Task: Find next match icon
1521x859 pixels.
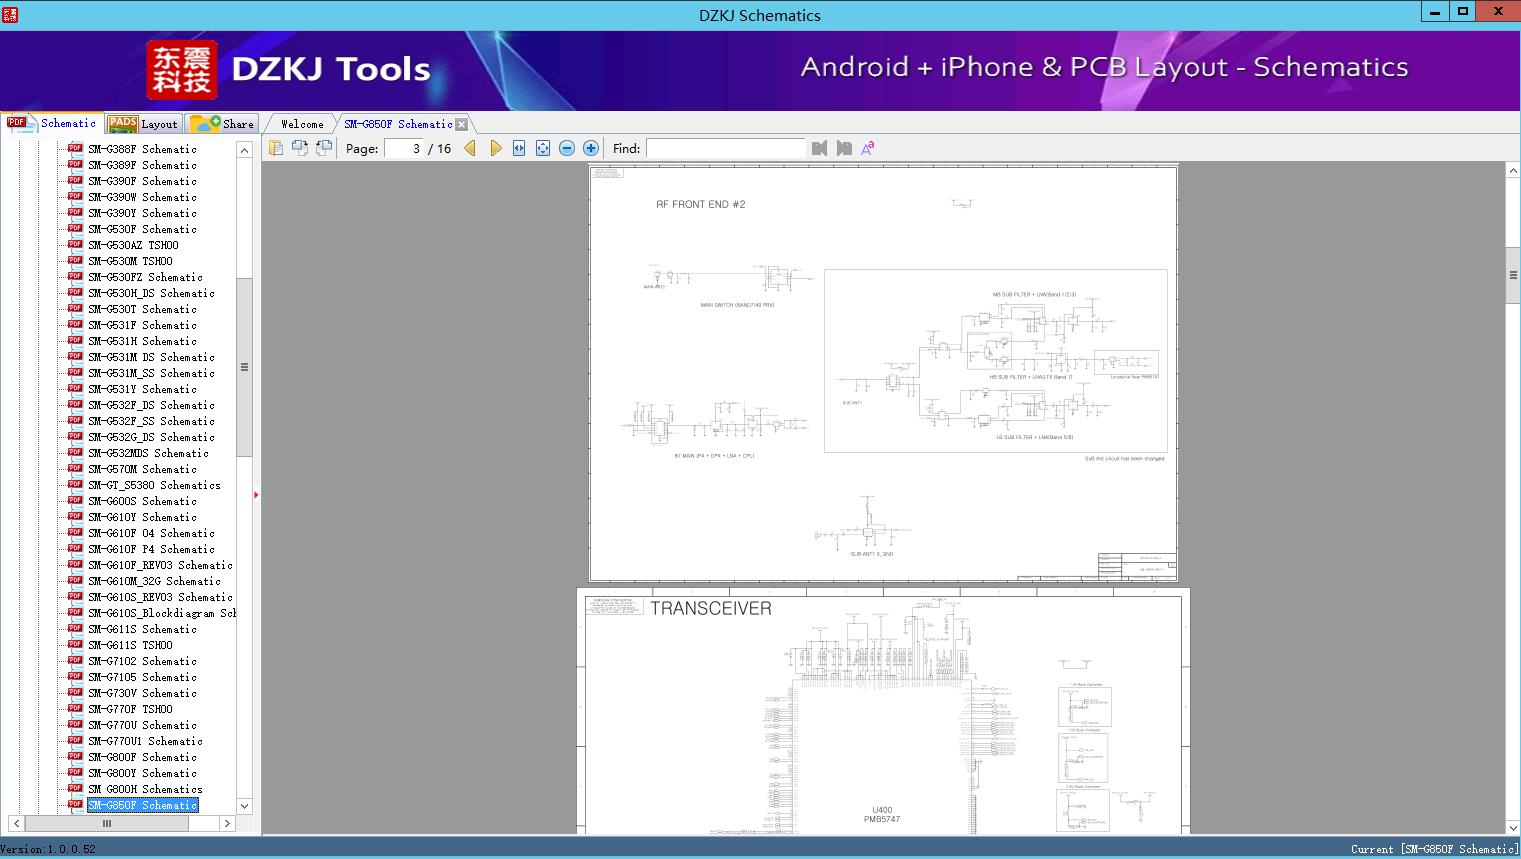Action: (x=844, y=148)
